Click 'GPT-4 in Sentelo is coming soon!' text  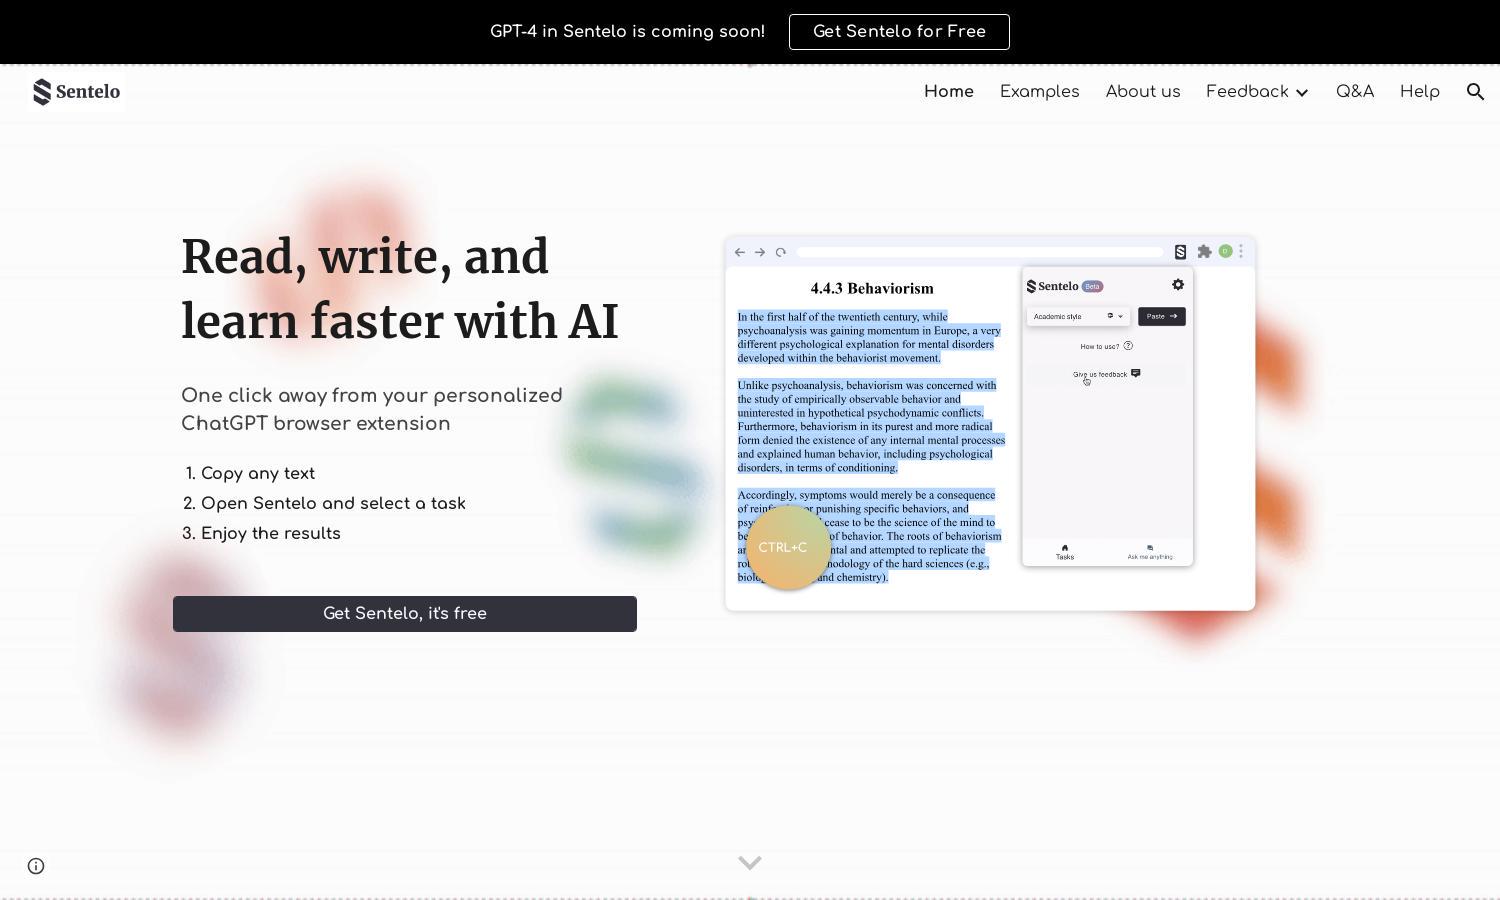tap(627, 32)
